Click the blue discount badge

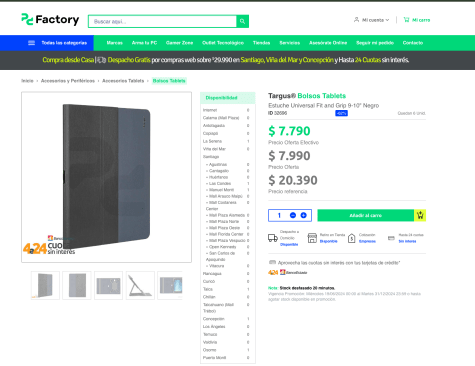click(x=341, y=113)
